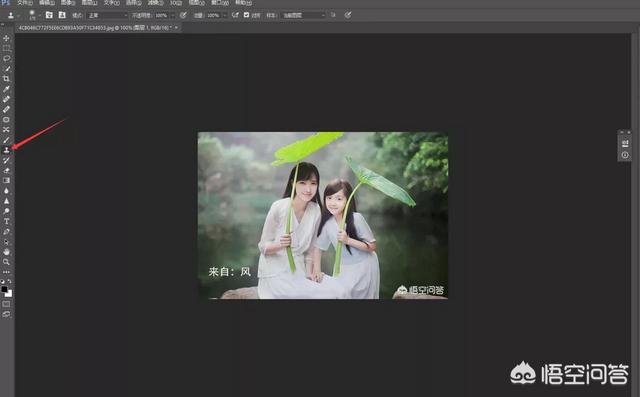Viewport: 640px width, 397px height.
Task: Open the brush preset picker
Action: pyautogui.click(x=33, y=15)
